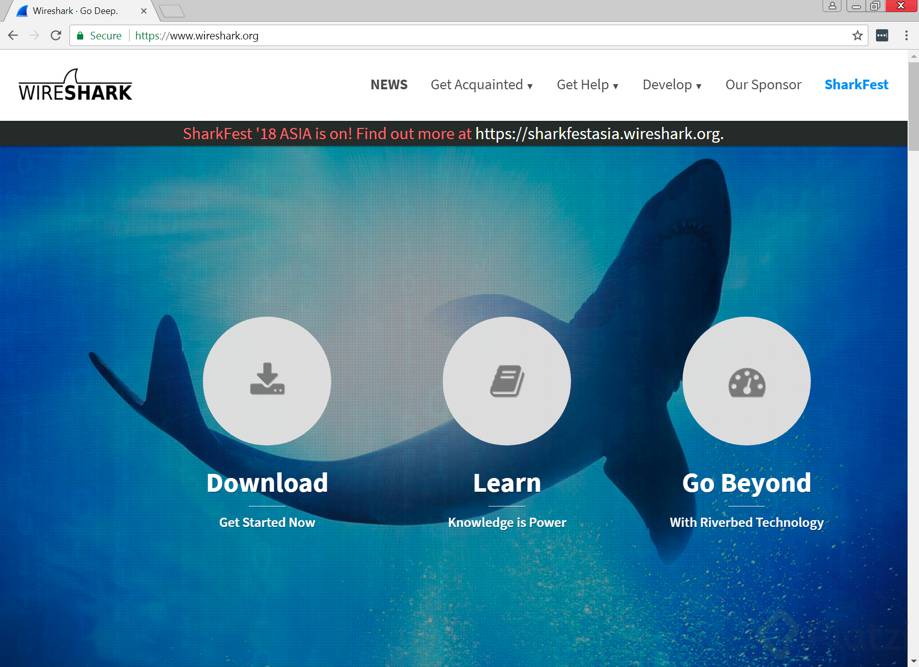Click the Get Started Now text
Viewport: 919px width, 667px height.
267,522
